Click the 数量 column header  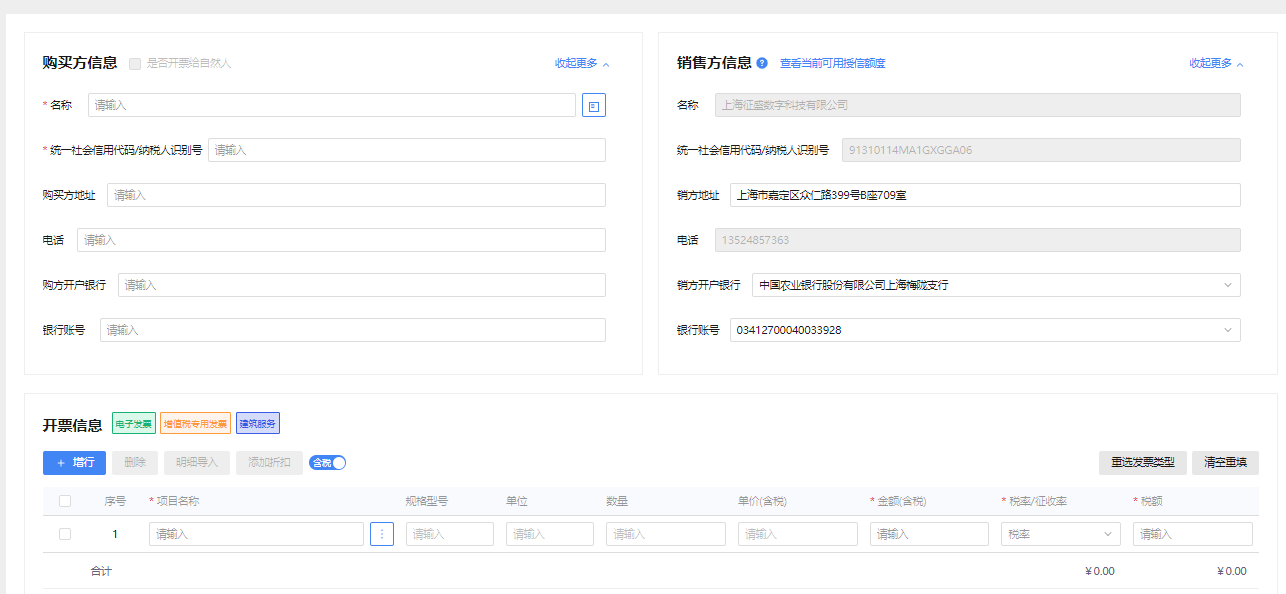click(616, 501)
